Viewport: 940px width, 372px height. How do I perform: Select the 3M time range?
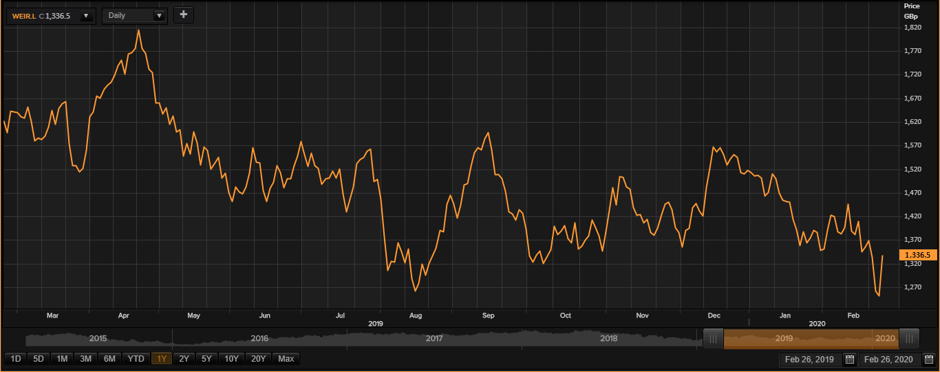click(x=86, y=359)
